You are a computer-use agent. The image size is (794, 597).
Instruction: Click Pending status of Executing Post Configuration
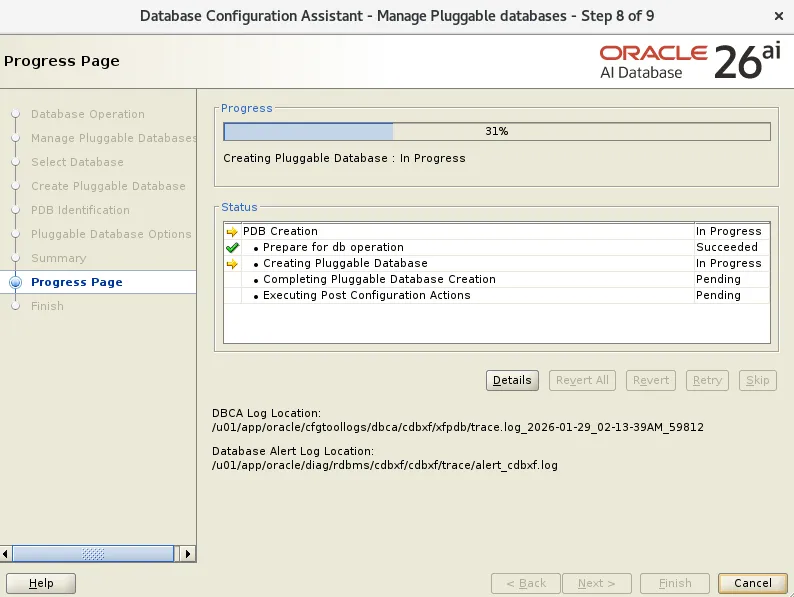731,295
